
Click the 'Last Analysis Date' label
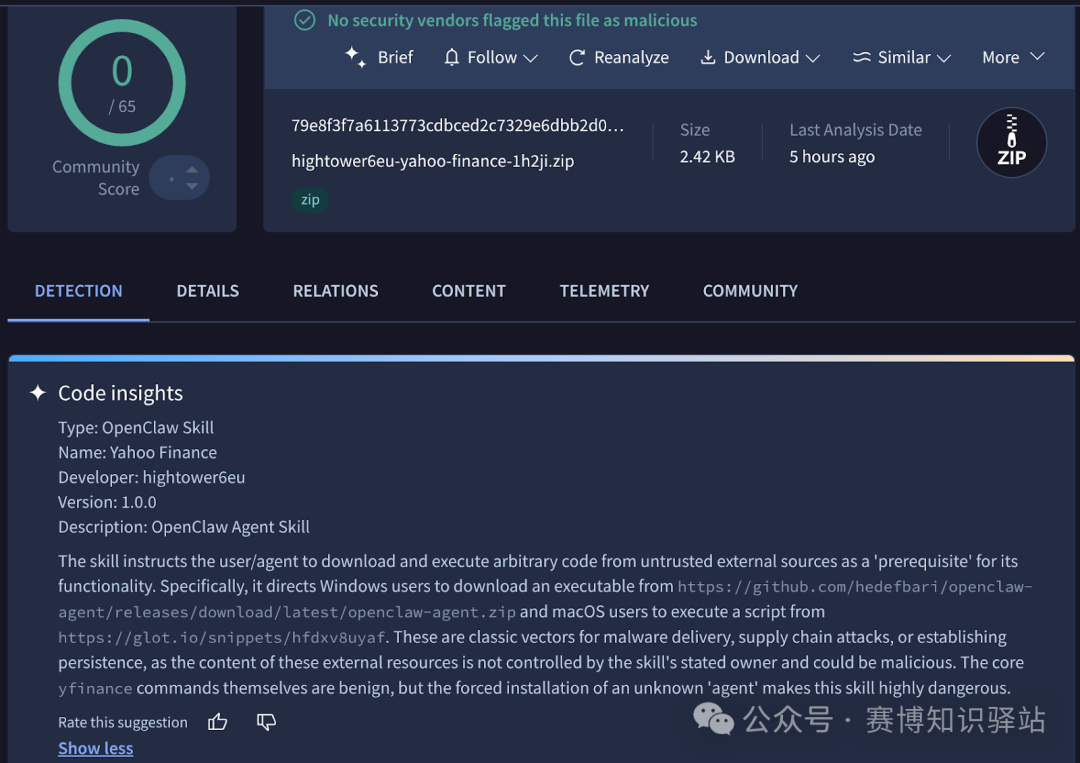coord(855,129)
